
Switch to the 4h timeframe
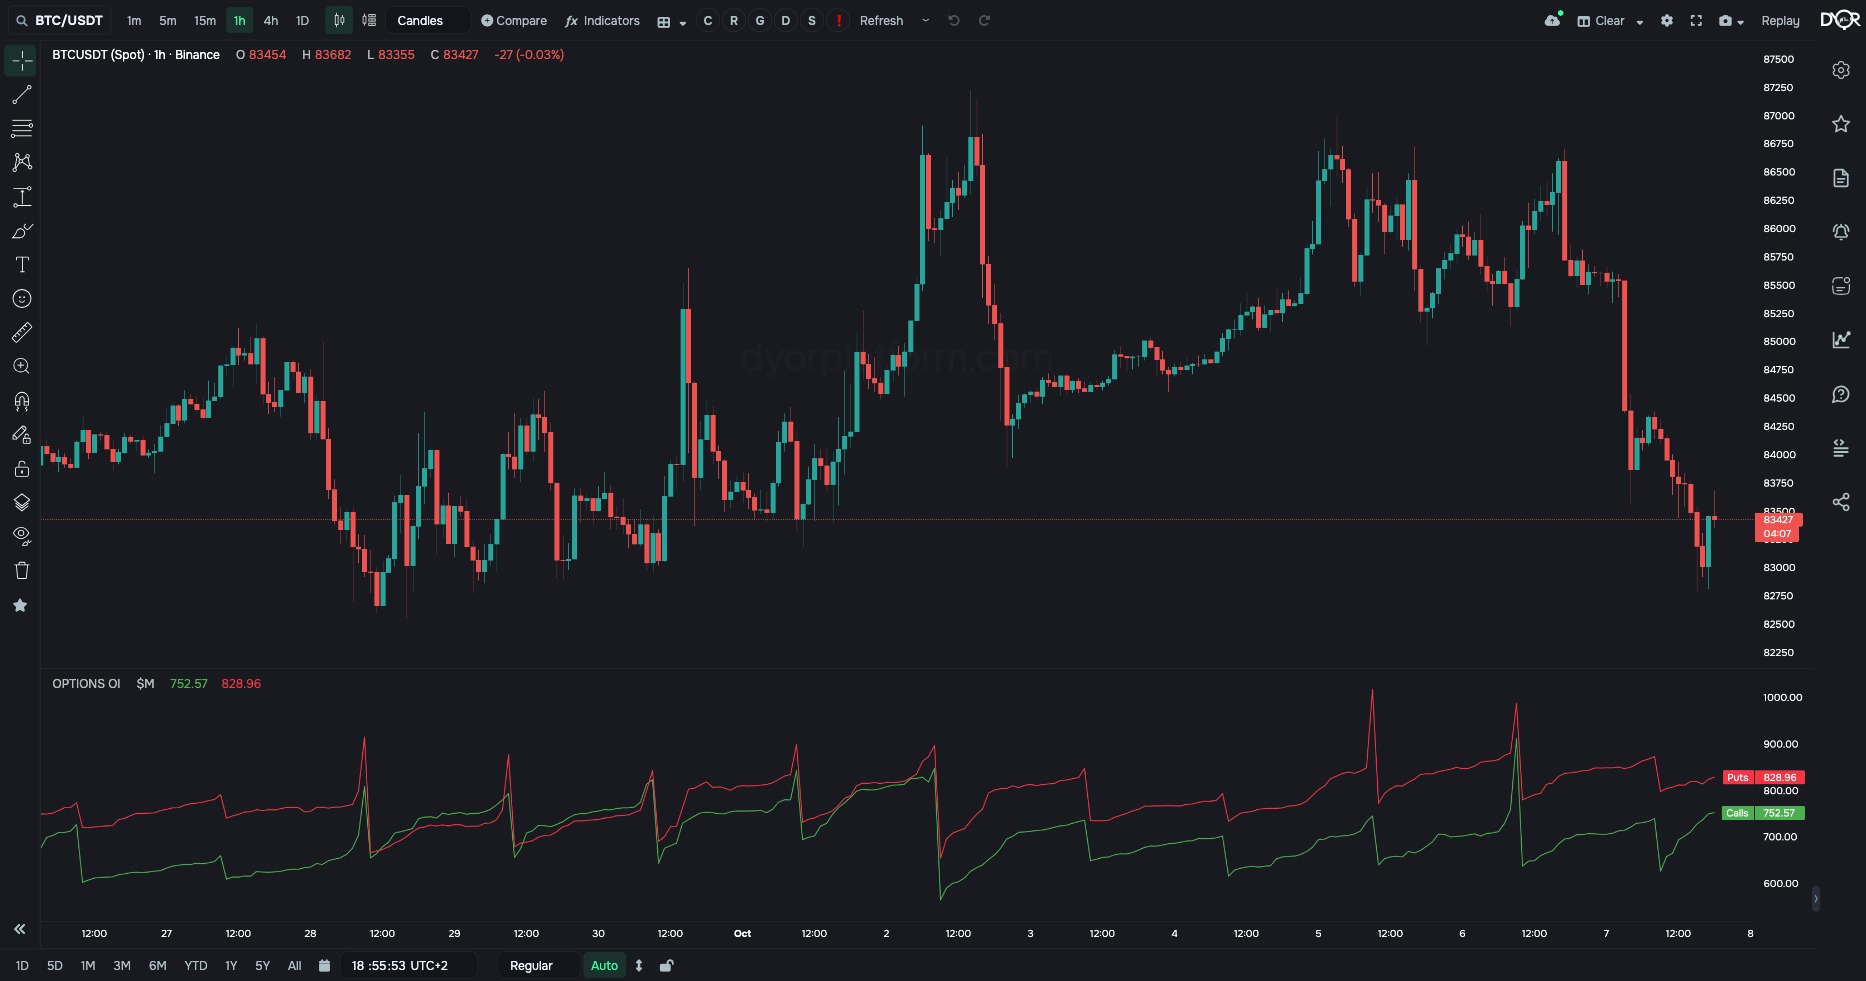coord(270,20)
